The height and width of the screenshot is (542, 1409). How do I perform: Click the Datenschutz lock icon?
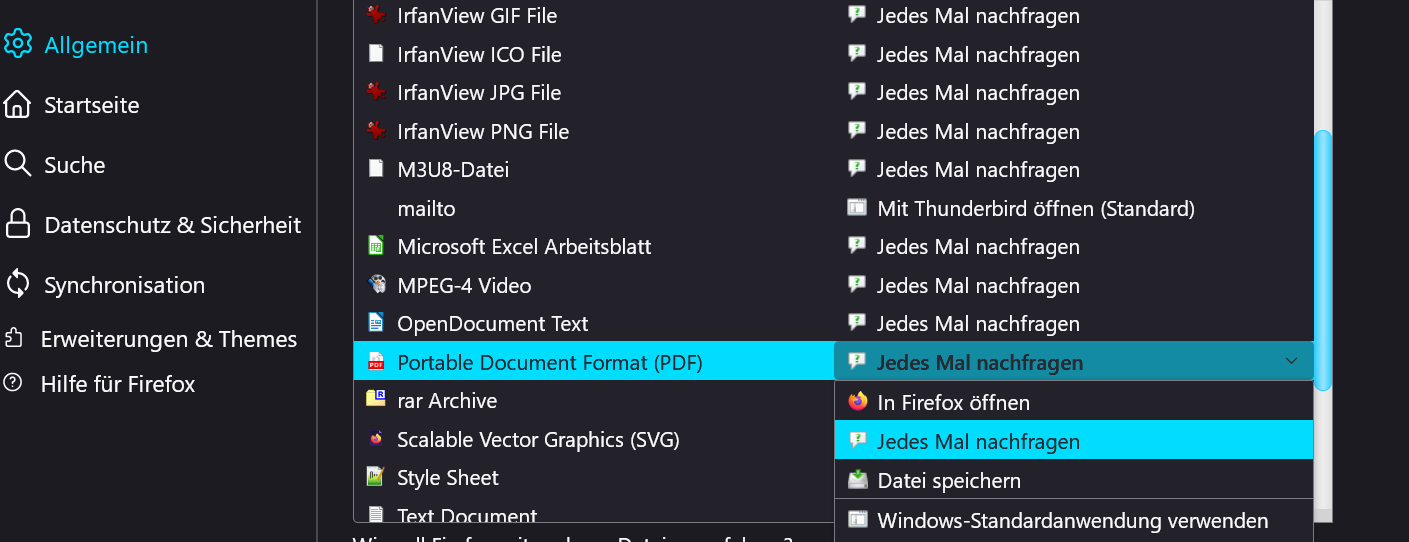18,224
